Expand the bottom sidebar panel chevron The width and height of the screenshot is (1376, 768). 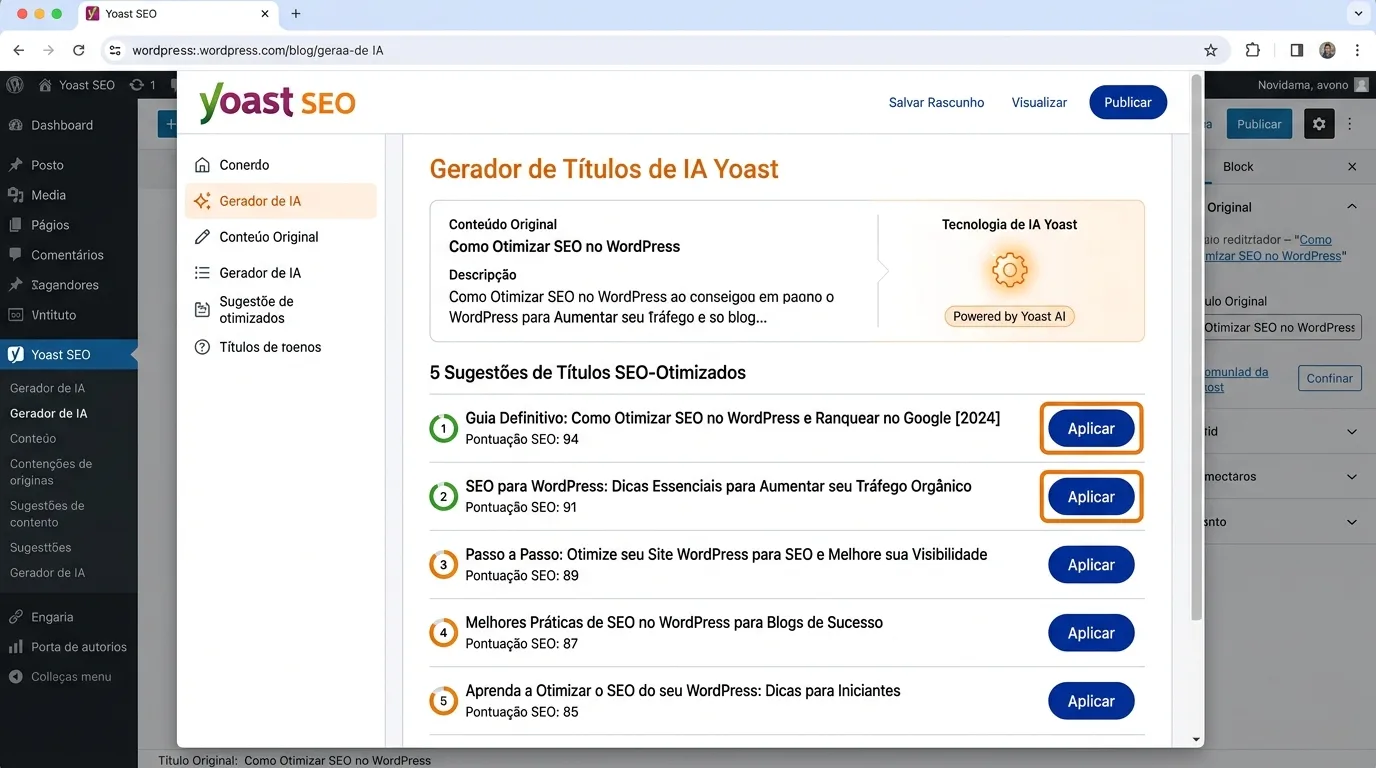(1352, 522)
